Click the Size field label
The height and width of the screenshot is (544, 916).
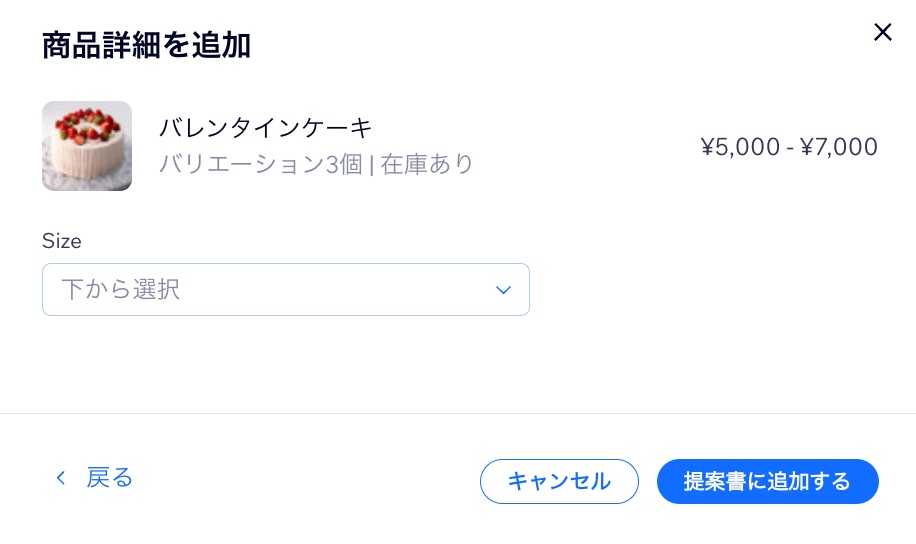[x=62, y=241]
